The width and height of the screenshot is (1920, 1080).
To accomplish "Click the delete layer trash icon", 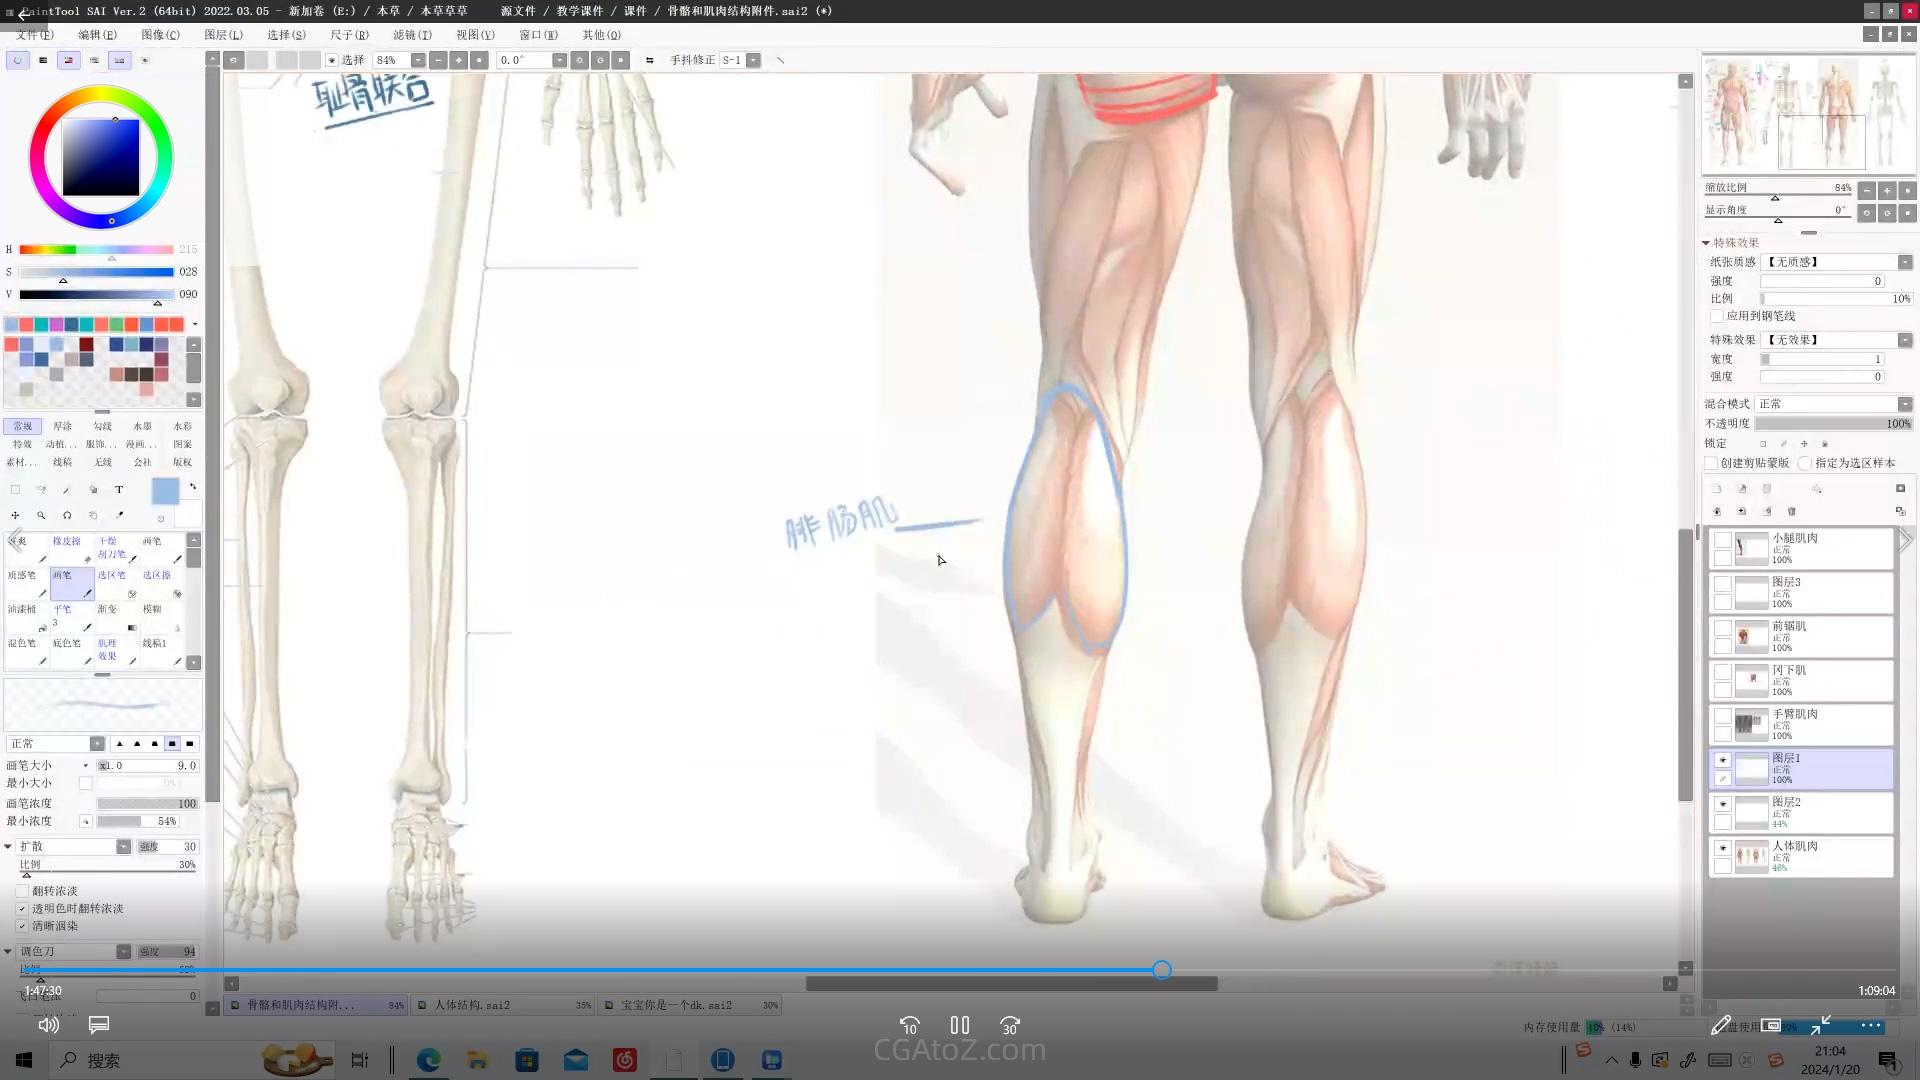I will [x=1792, y=512].
